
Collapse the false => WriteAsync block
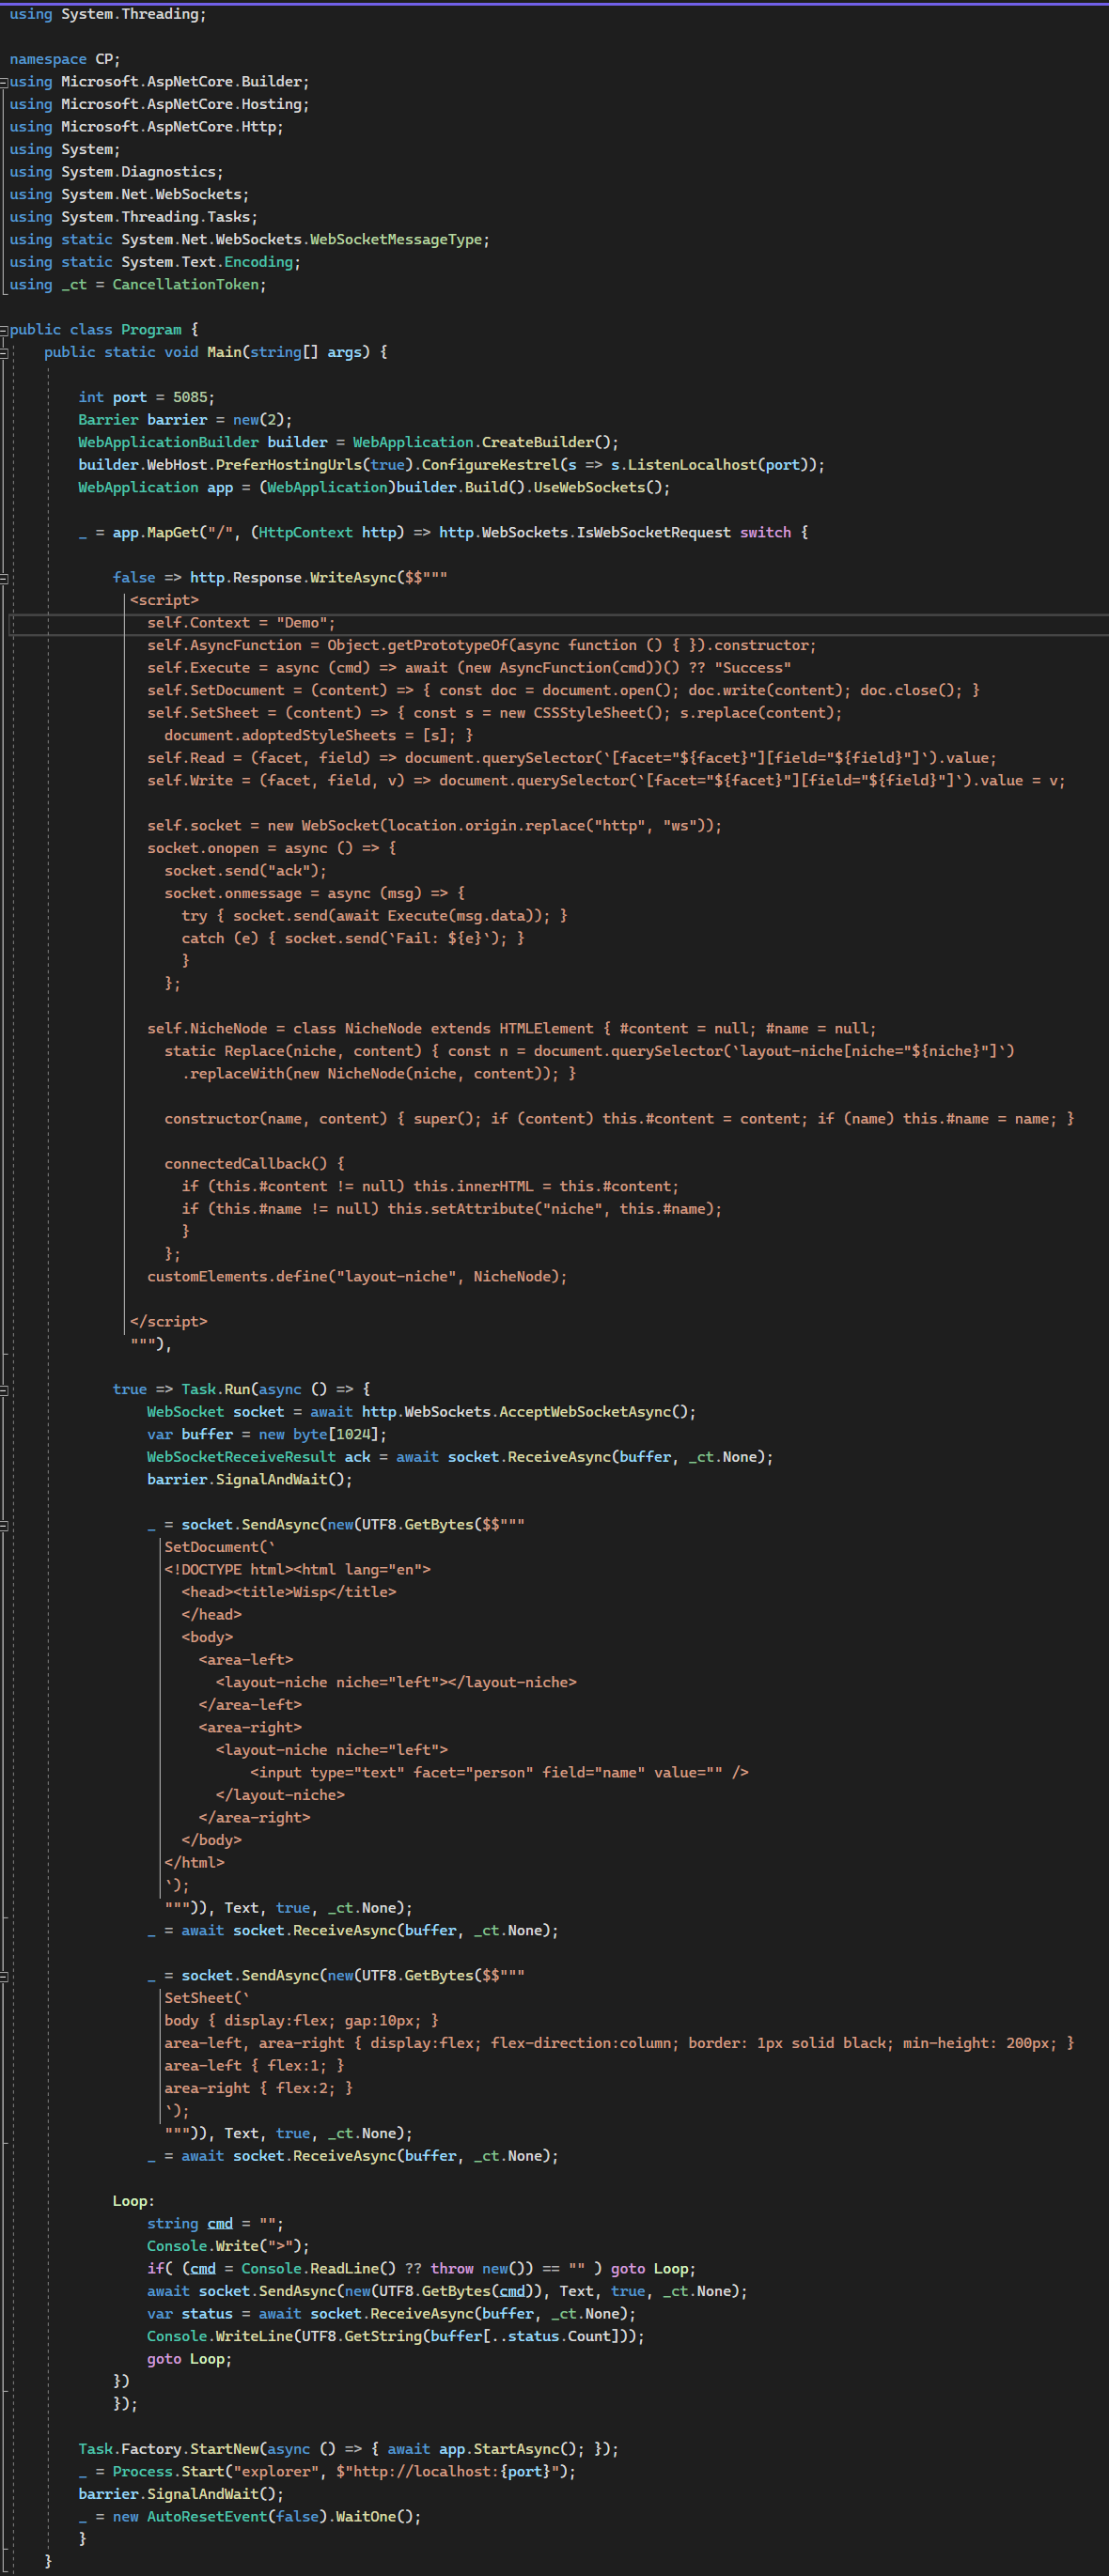pos(4,578)
